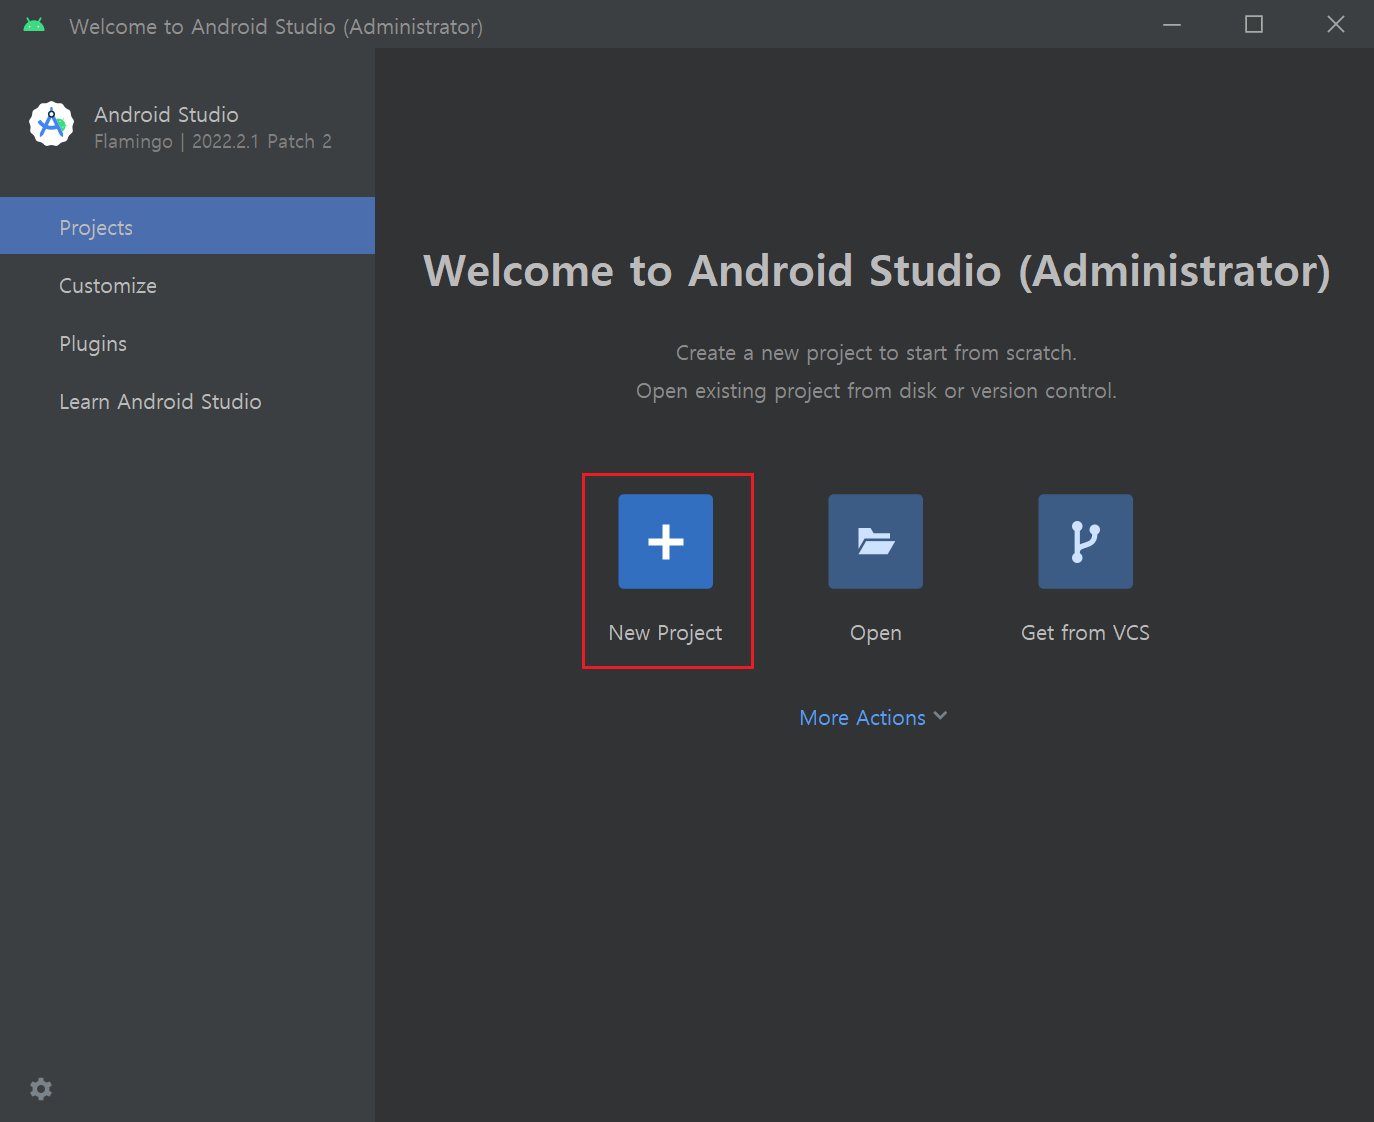This screenshot has width=1374, height=1122.
Task: Click the Get from VCS branch icon
Action: pyautogui.click(x=1085, y=541)
